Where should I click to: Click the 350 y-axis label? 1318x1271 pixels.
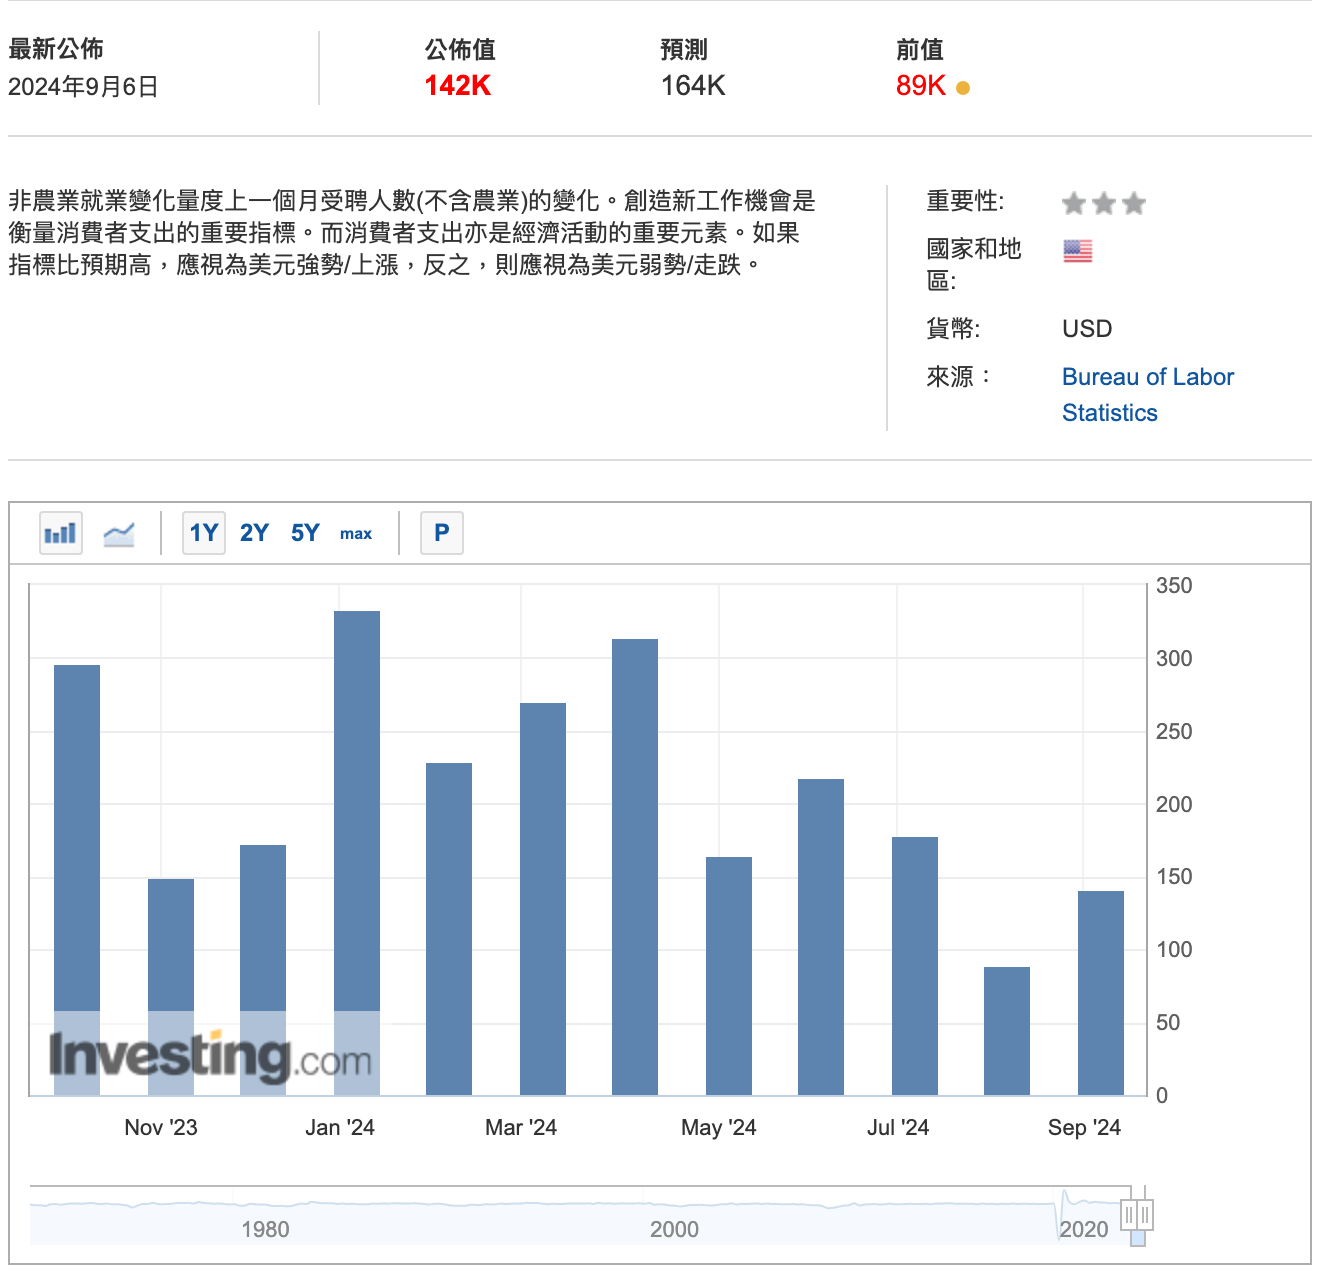pos(1174,586)
